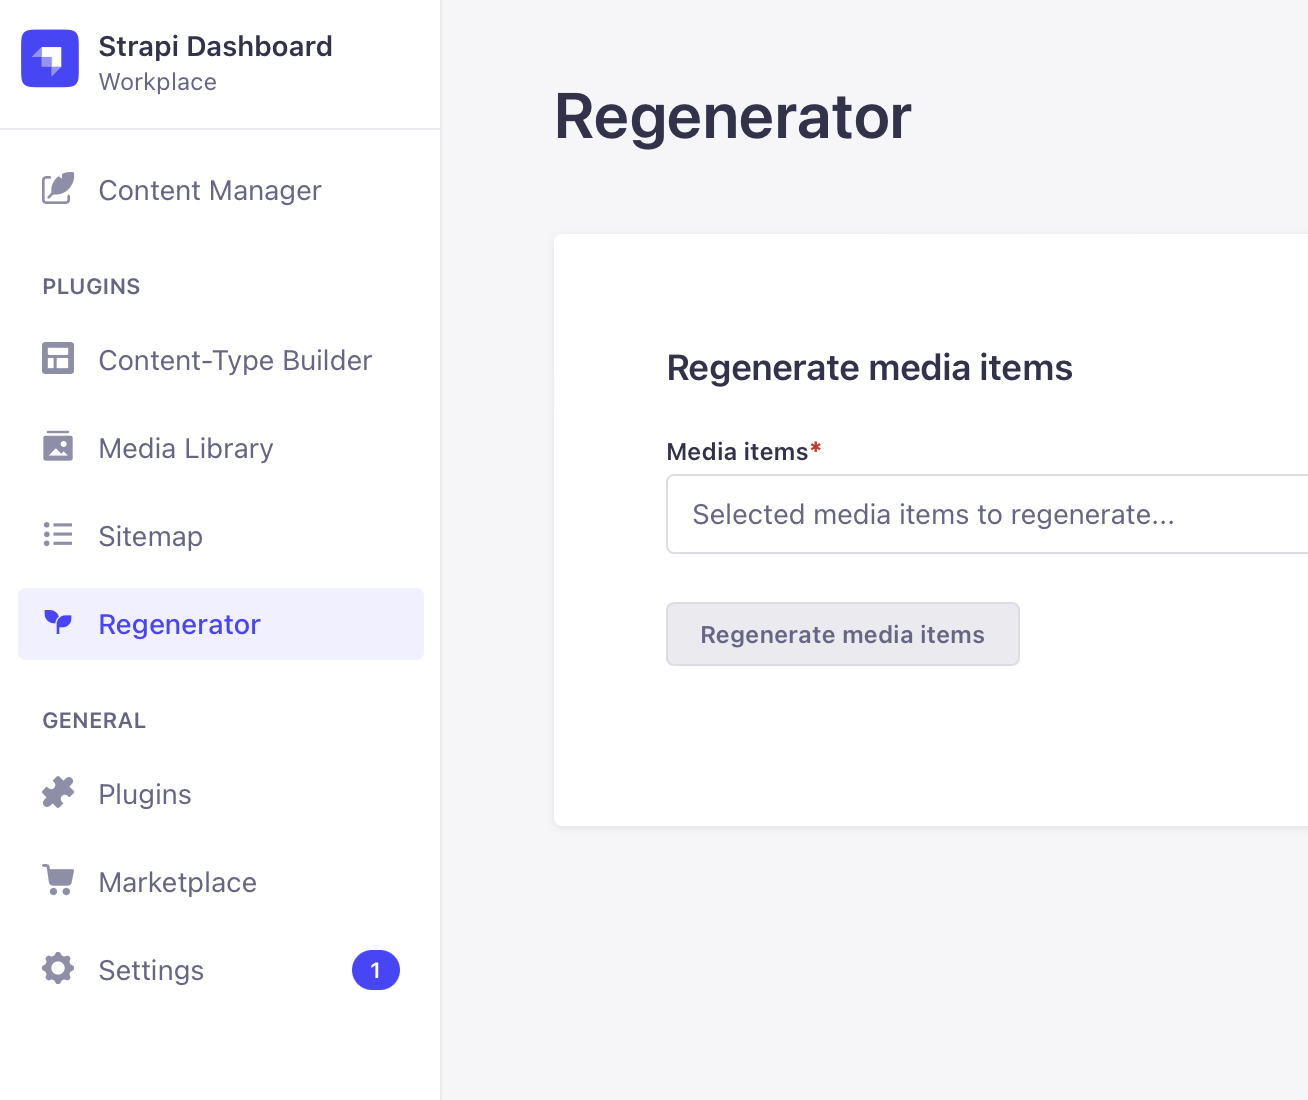Click the Settings notification badge
The width and height of the screenshot is (1308, 1100).
[x=376, y=970]
